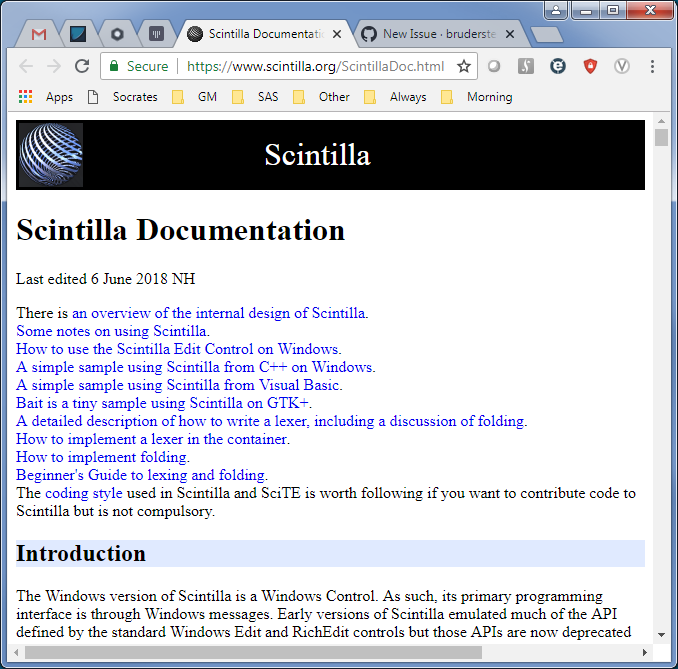Open the gray S extension icon

tap(526, 66)
